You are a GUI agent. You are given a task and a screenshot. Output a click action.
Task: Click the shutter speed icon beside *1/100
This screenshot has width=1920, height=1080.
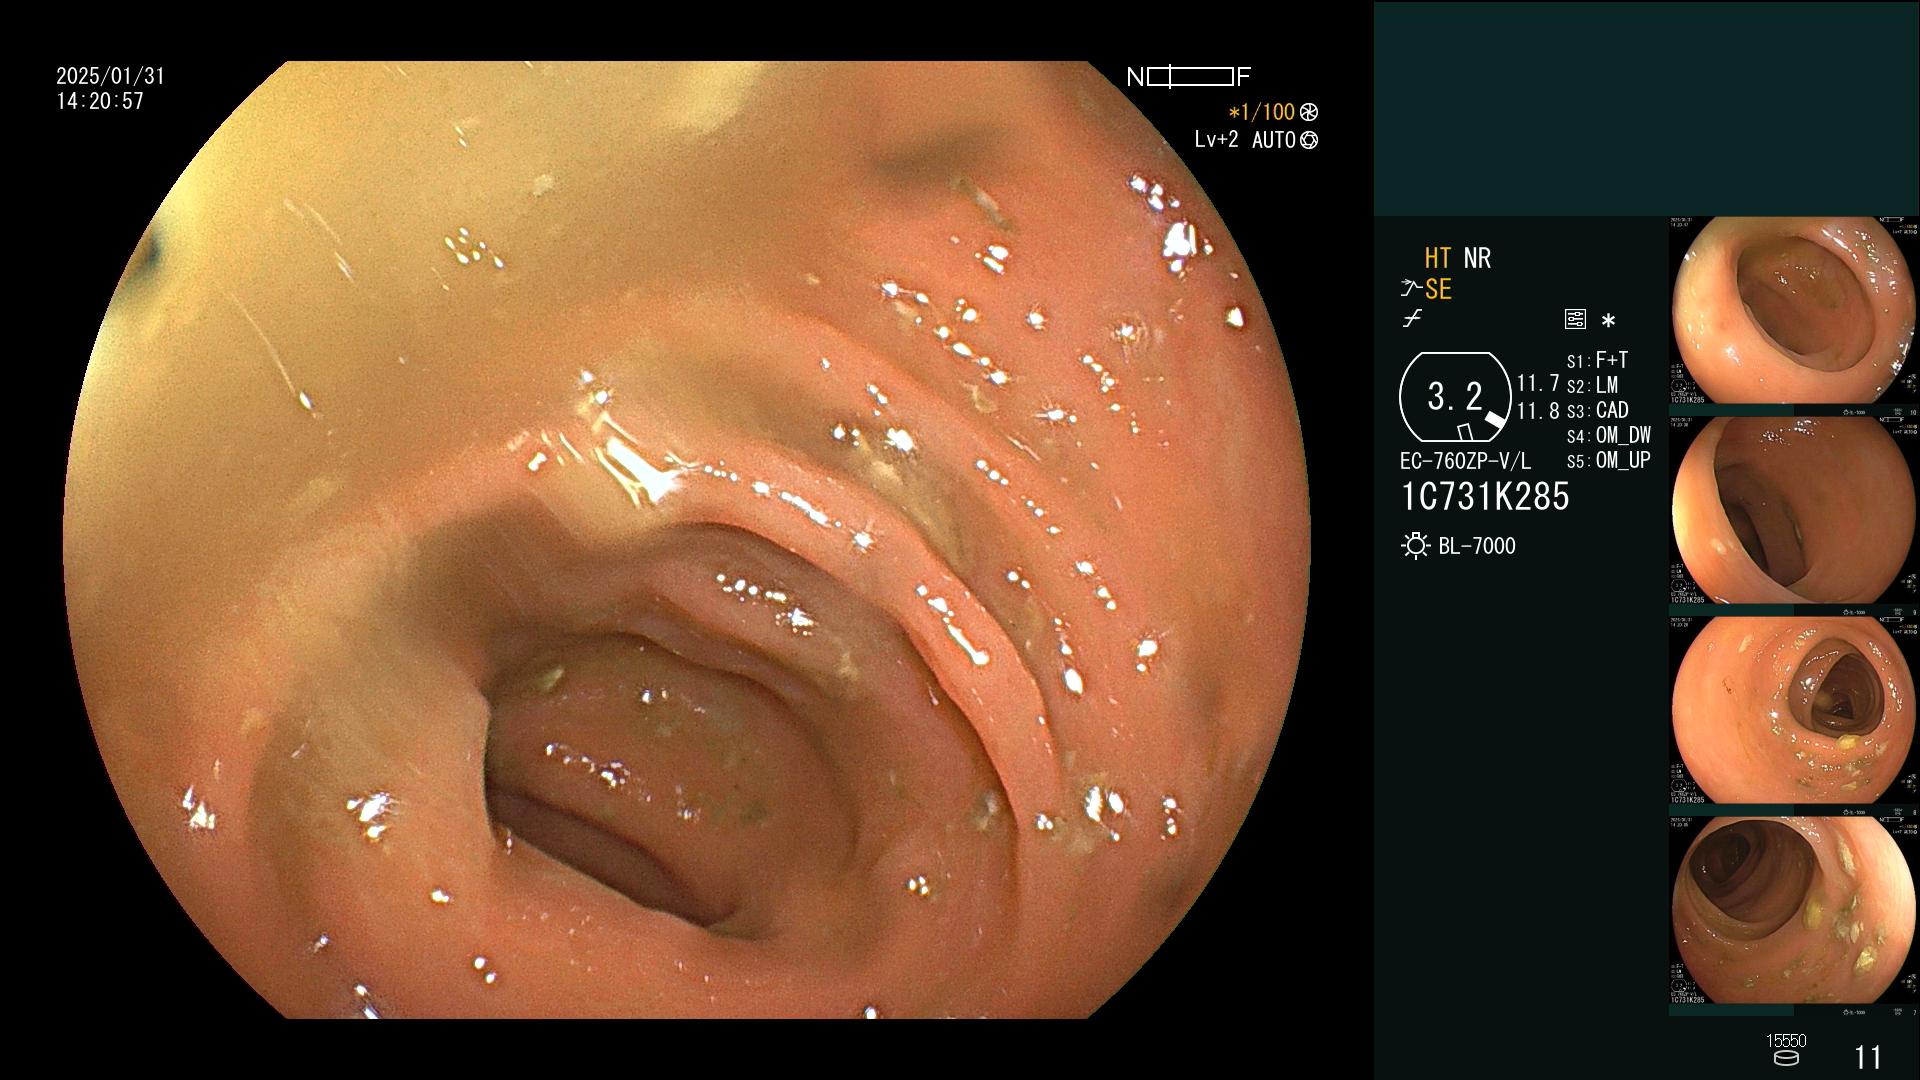point(1309,113)
